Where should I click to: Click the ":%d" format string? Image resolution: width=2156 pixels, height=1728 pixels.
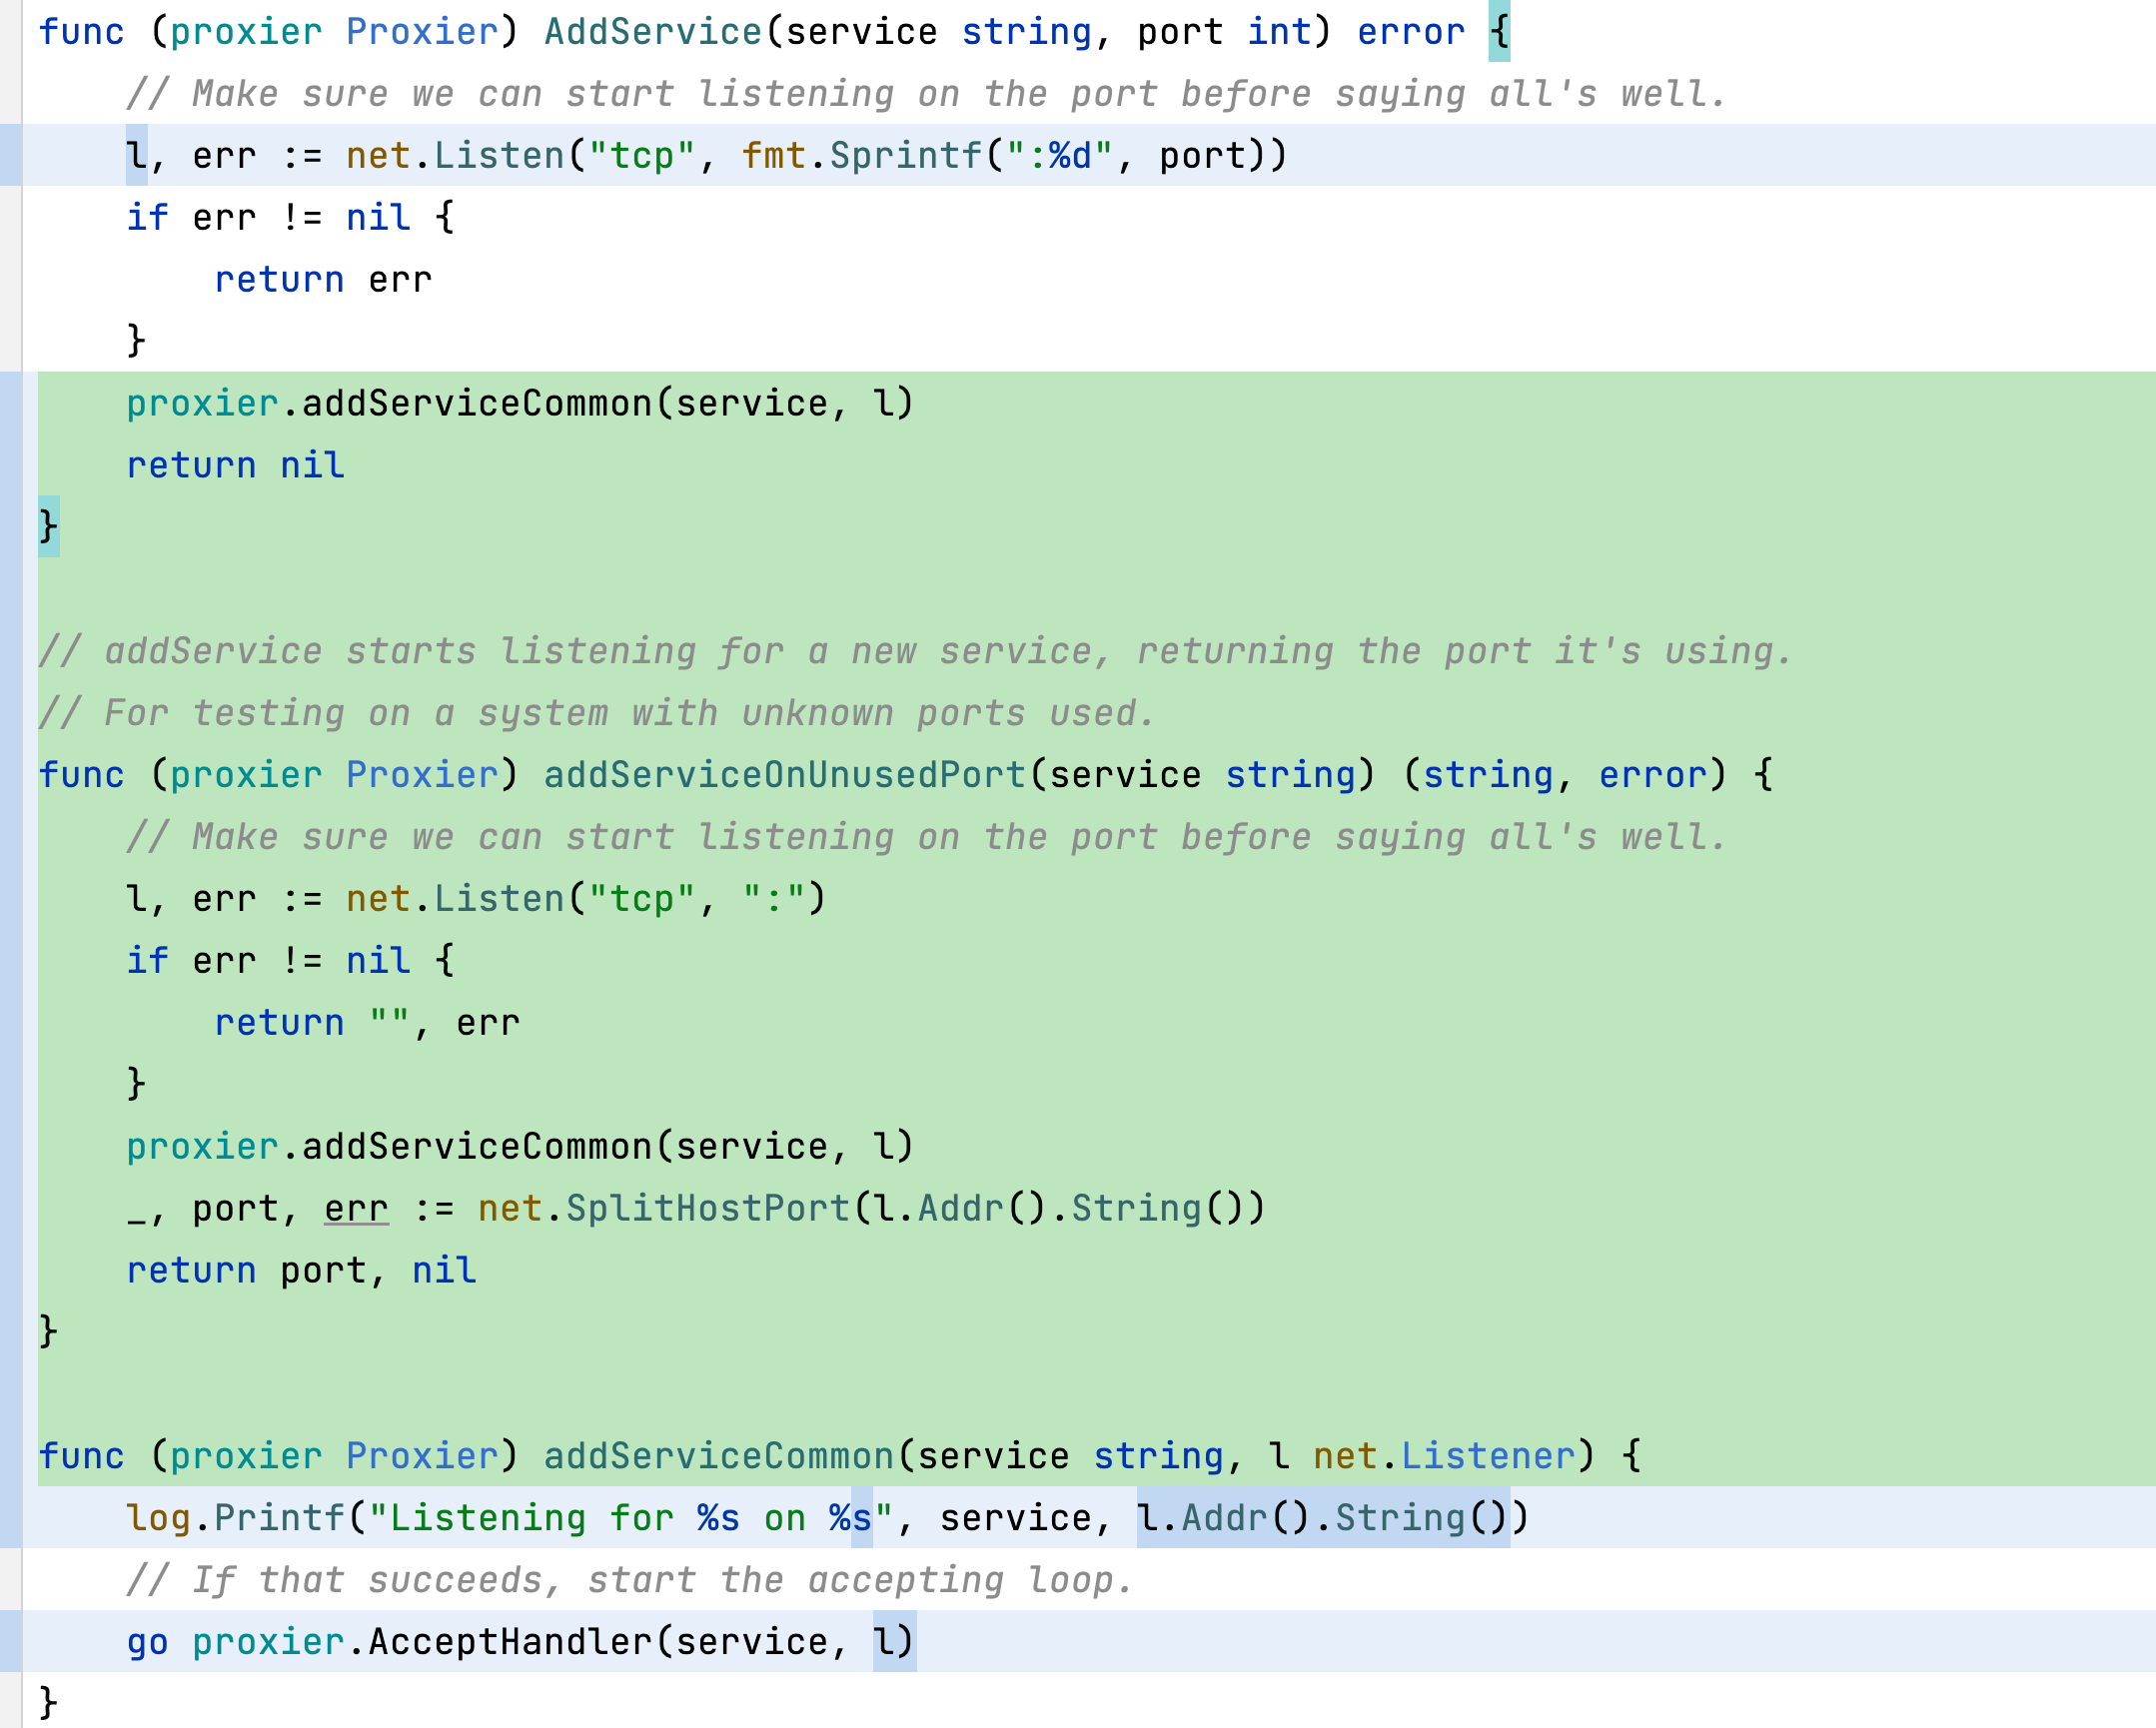[1059, 156]
